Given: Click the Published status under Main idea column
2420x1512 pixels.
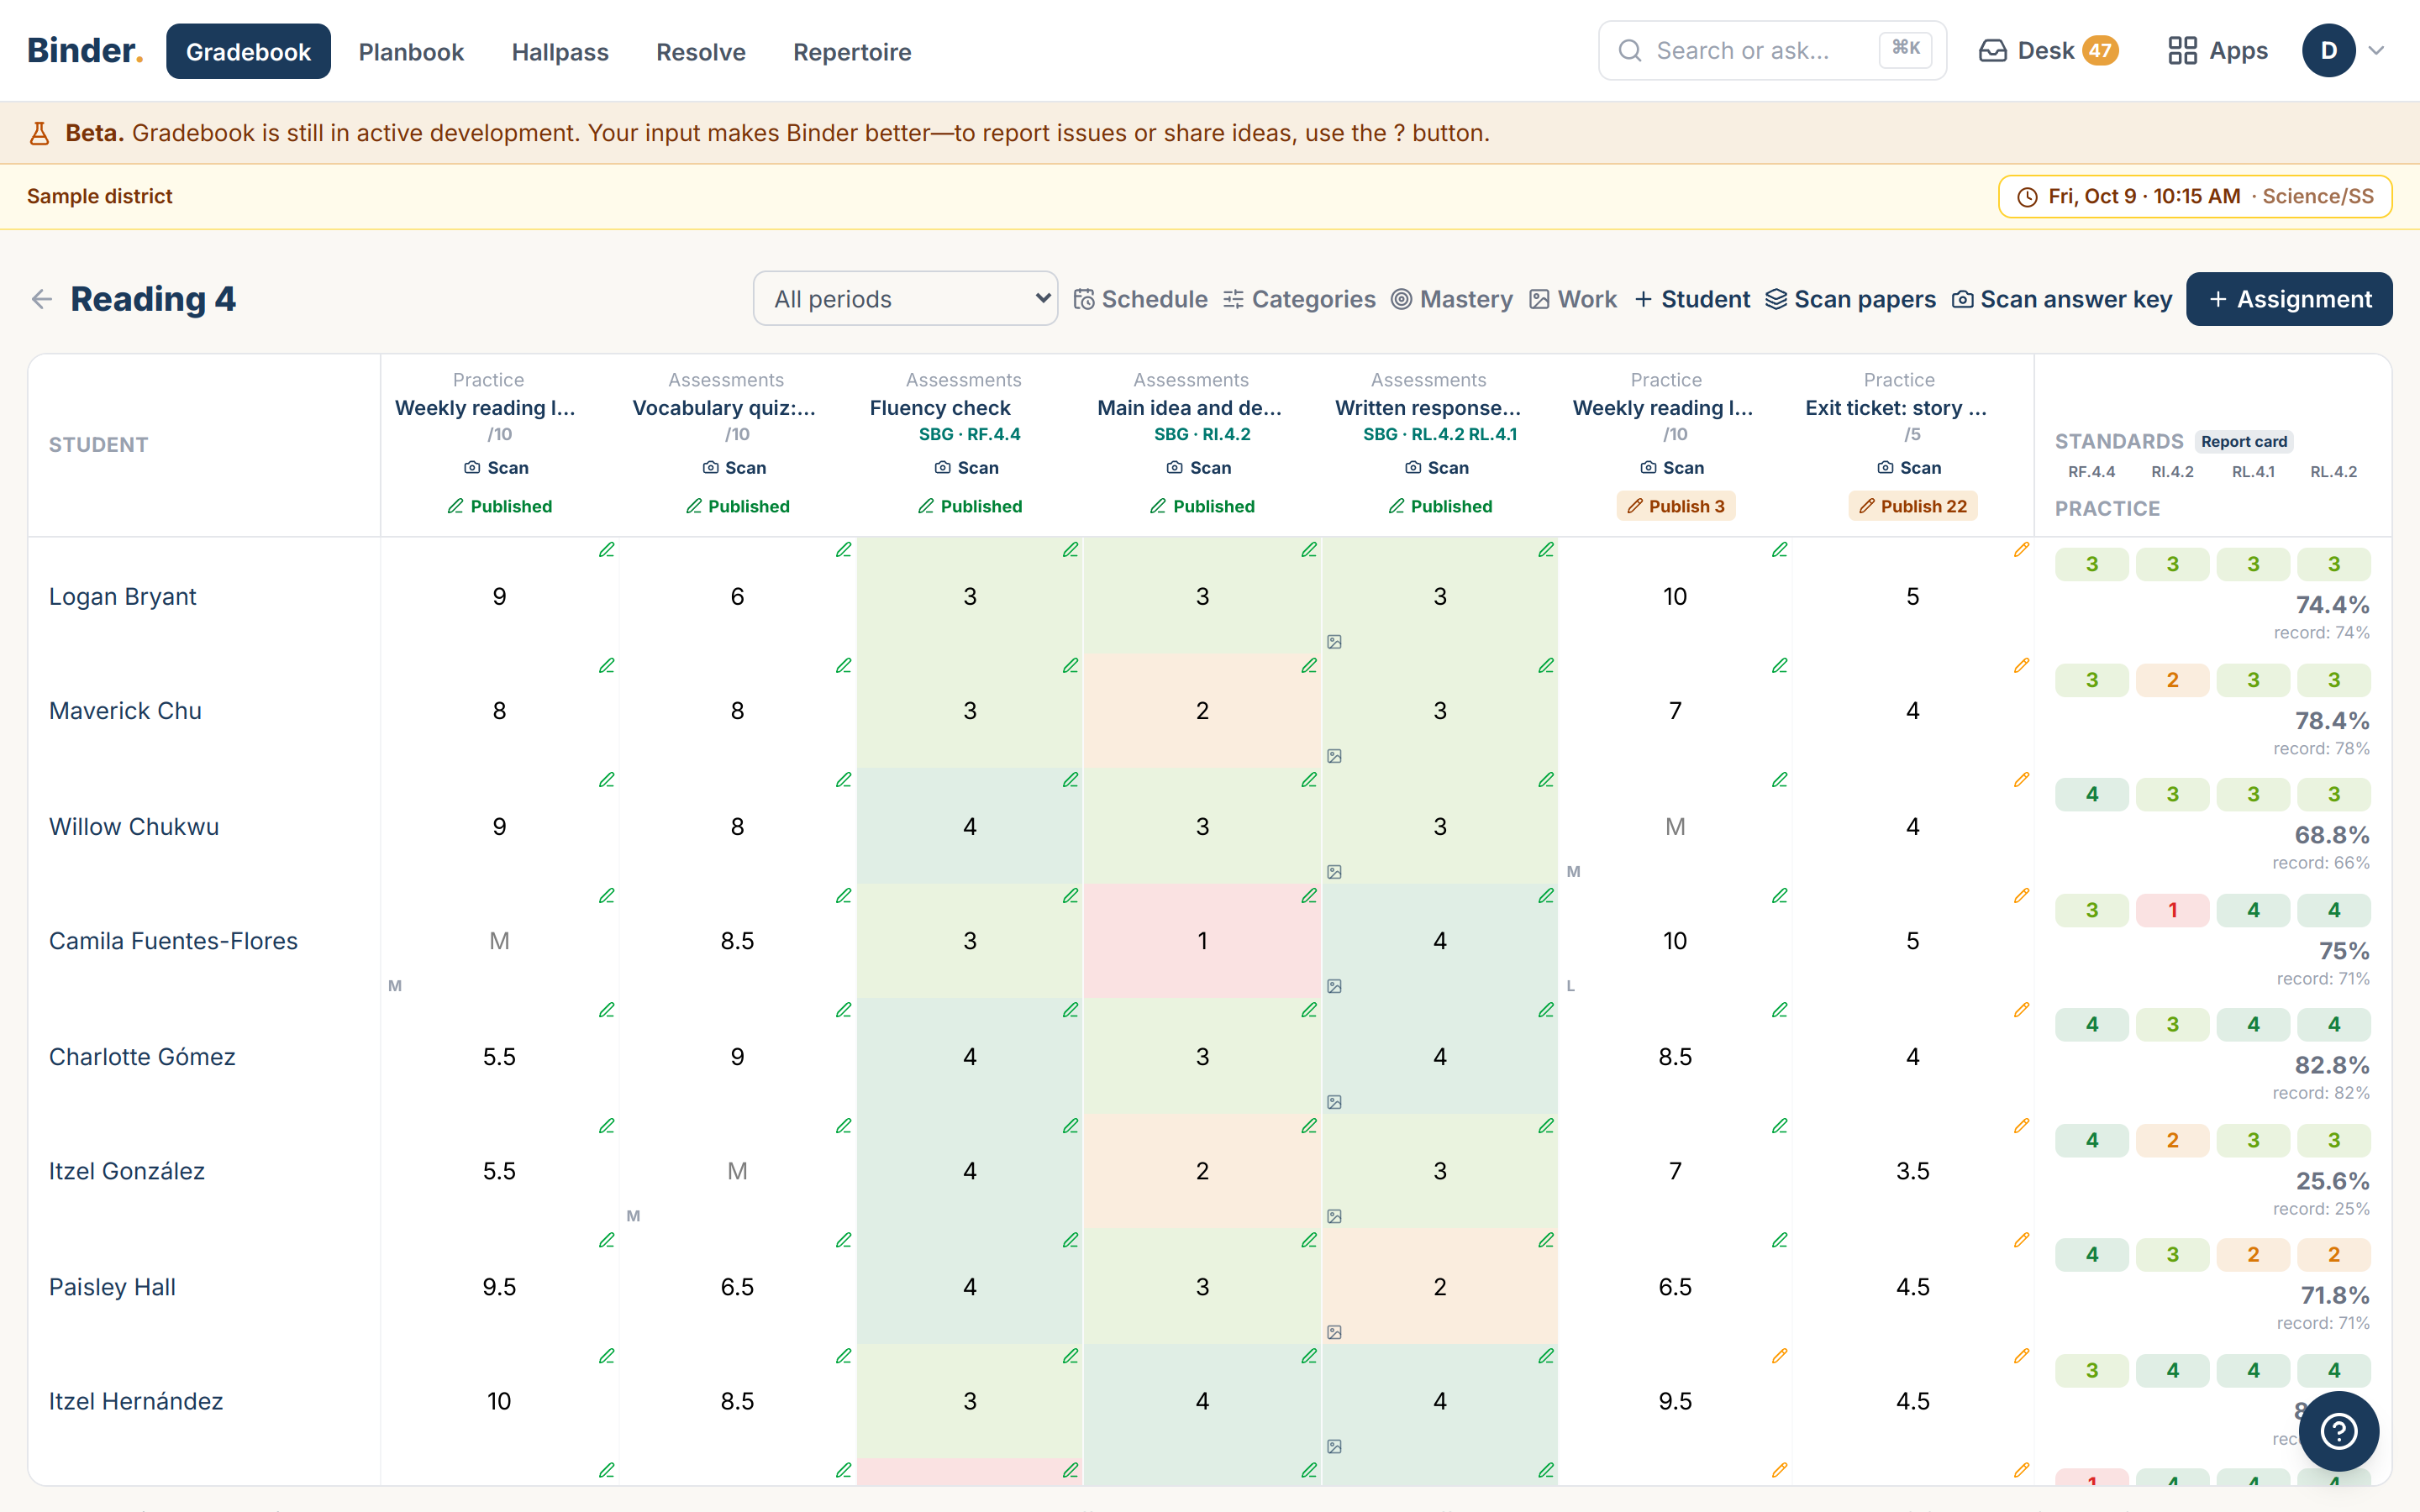Looking at the screenshot, I should pos(1202,506).
